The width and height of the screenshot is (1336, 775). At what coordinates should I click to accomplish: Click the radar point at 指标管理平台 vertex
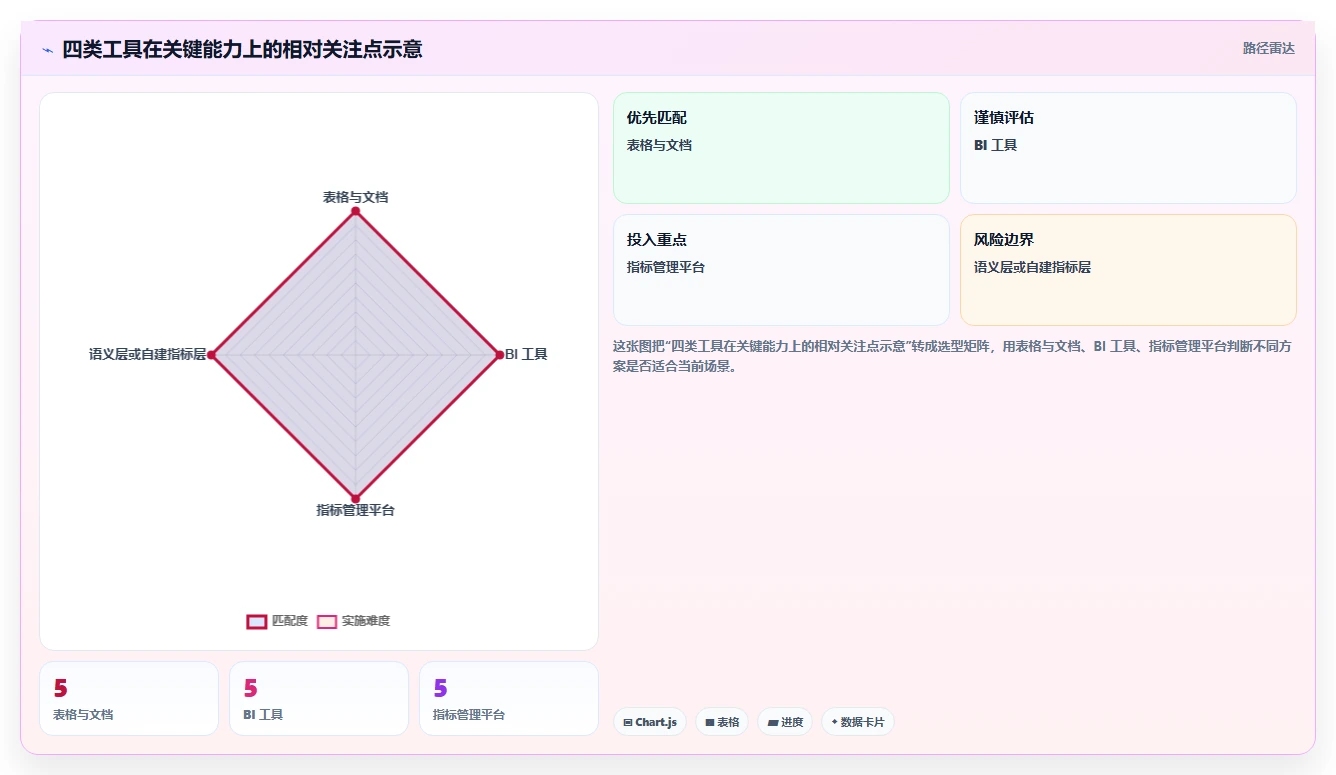tap(355, 498)
